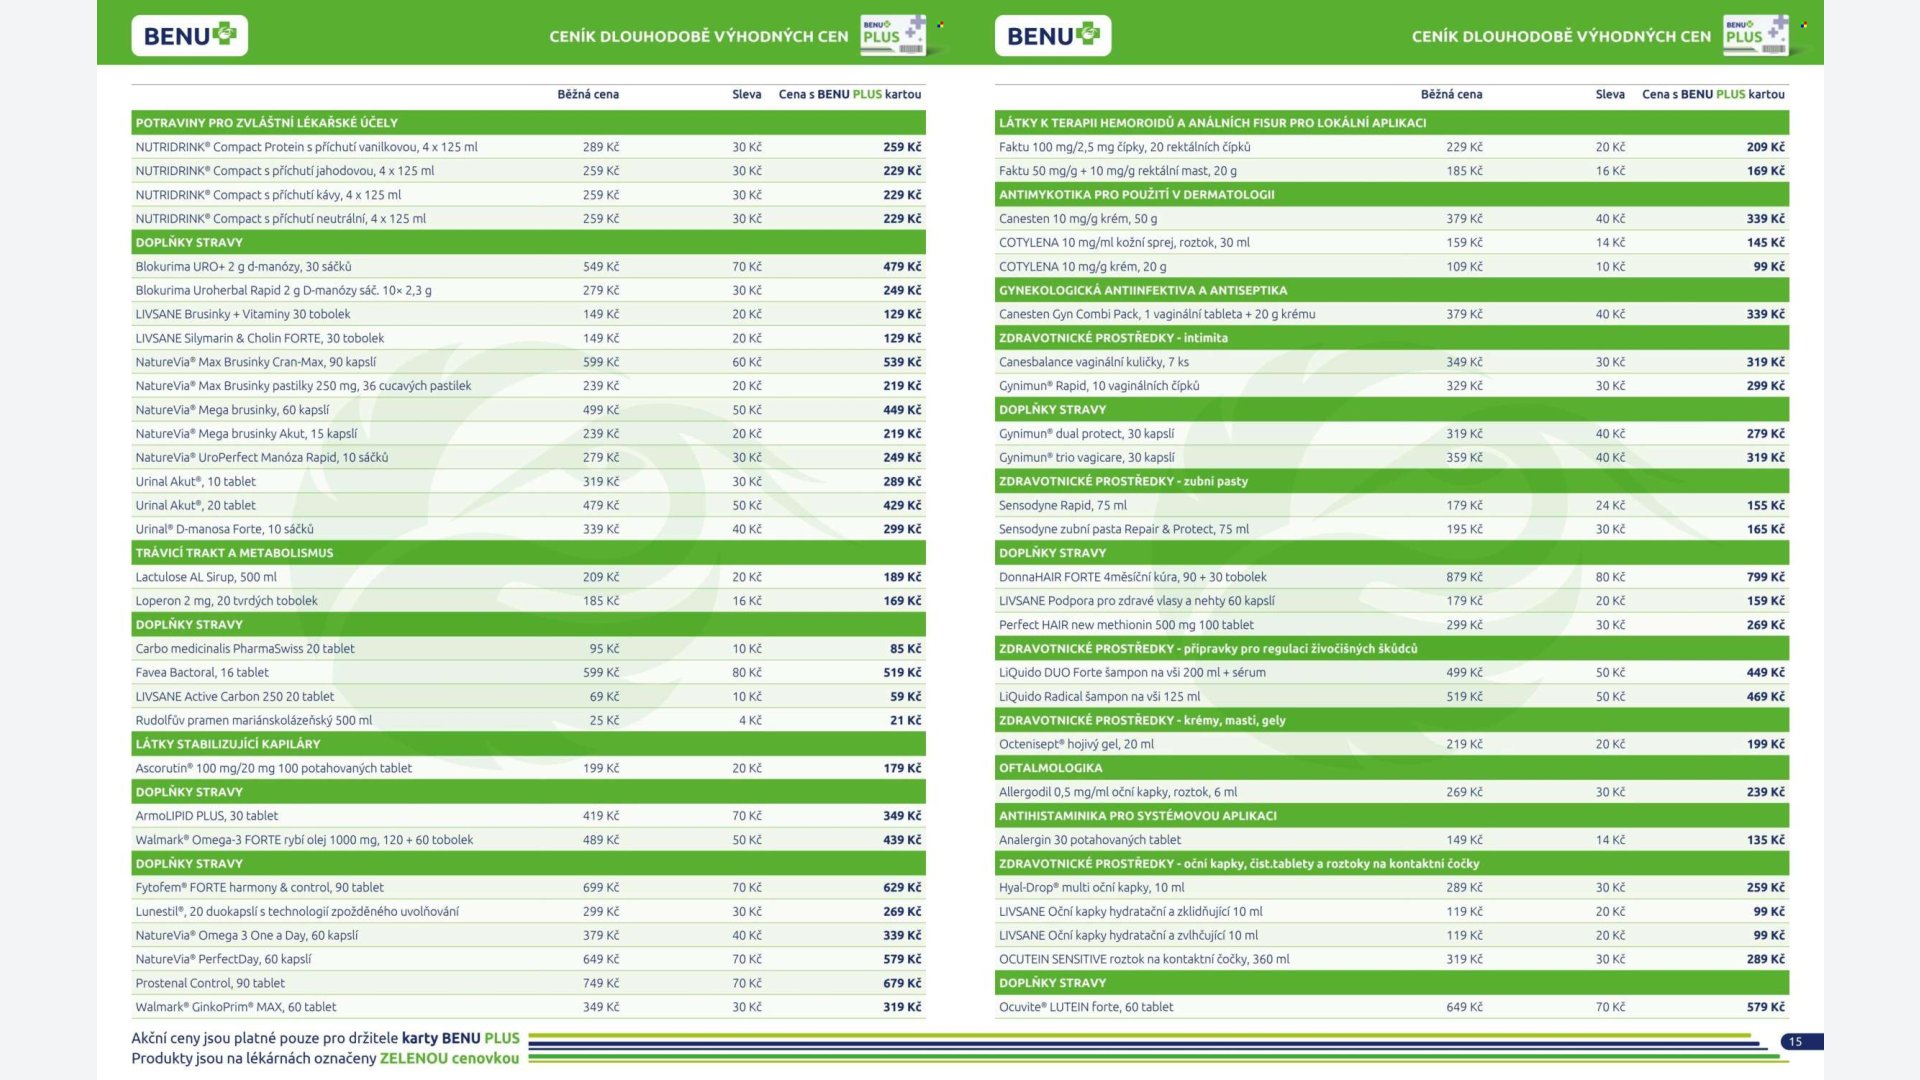Click left 'CENÍK DLOUHODOBĚ VÝHODNÝCH CEN' title

pos(698,37)
